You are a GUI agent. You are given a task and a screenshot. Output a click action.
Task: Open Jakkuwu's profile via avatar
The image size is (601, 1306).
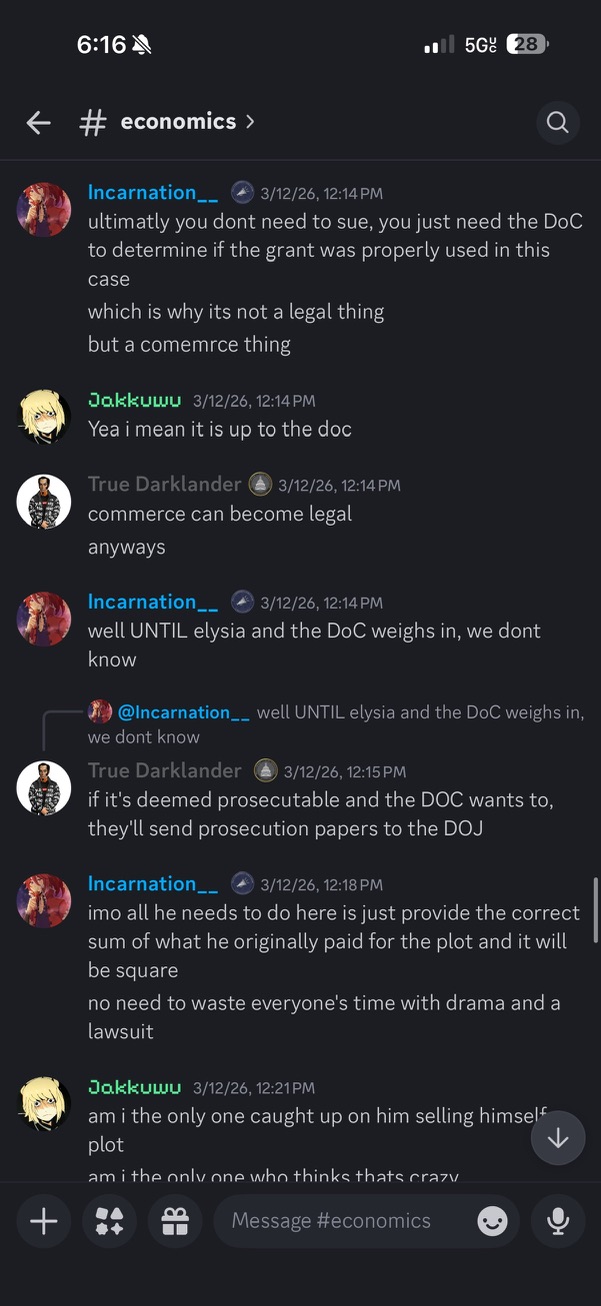pyautogui.click(x=43, y=416)
